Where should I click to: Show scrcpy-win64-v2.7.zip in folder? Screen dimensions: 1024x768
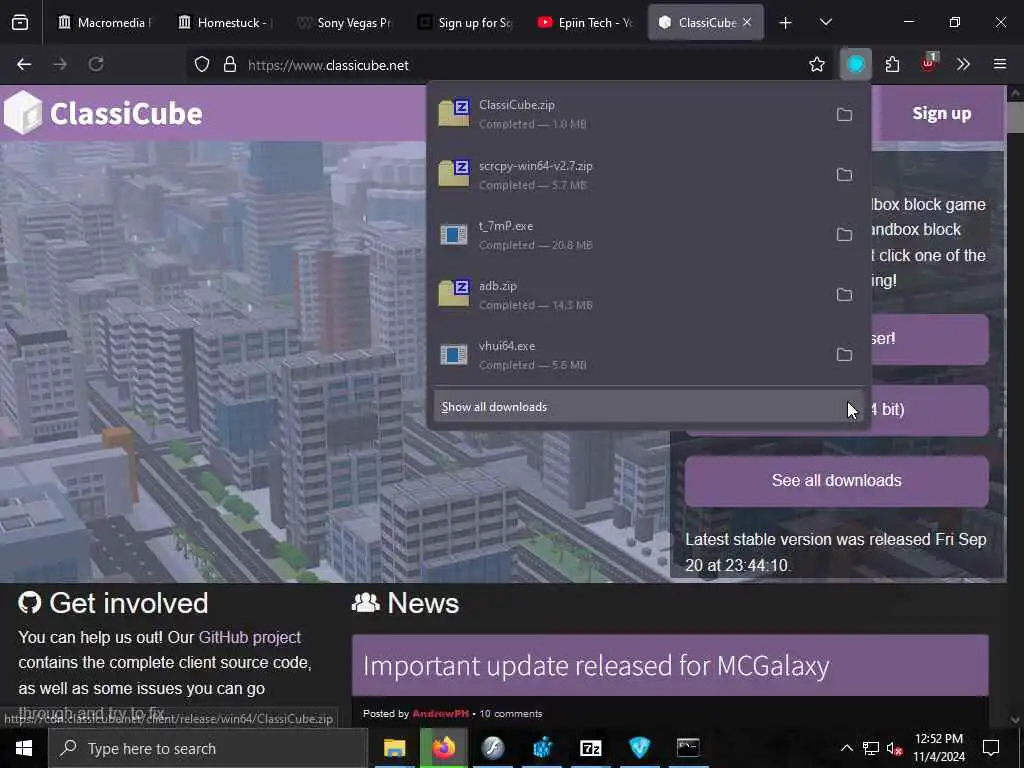point(844,175)
